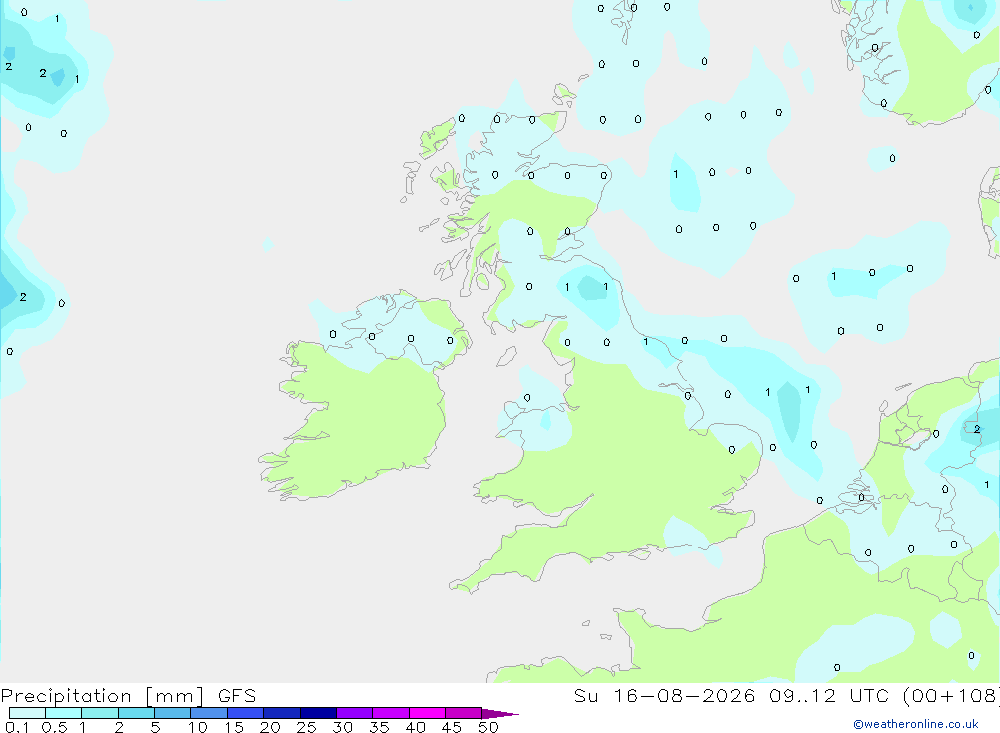
Task: Click the legend label '25'
Action: pos(306,727)
